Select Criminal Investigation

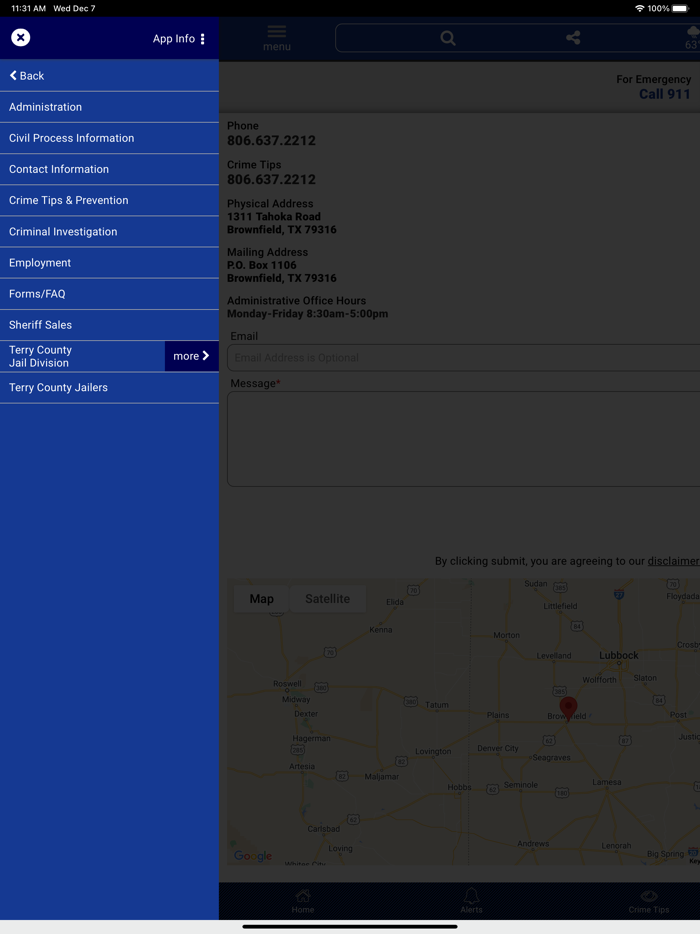109,232
